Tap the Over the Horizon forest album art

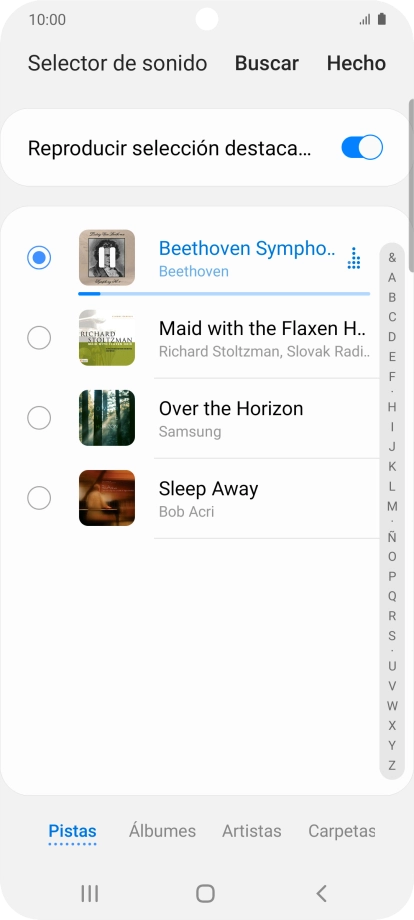107,418
